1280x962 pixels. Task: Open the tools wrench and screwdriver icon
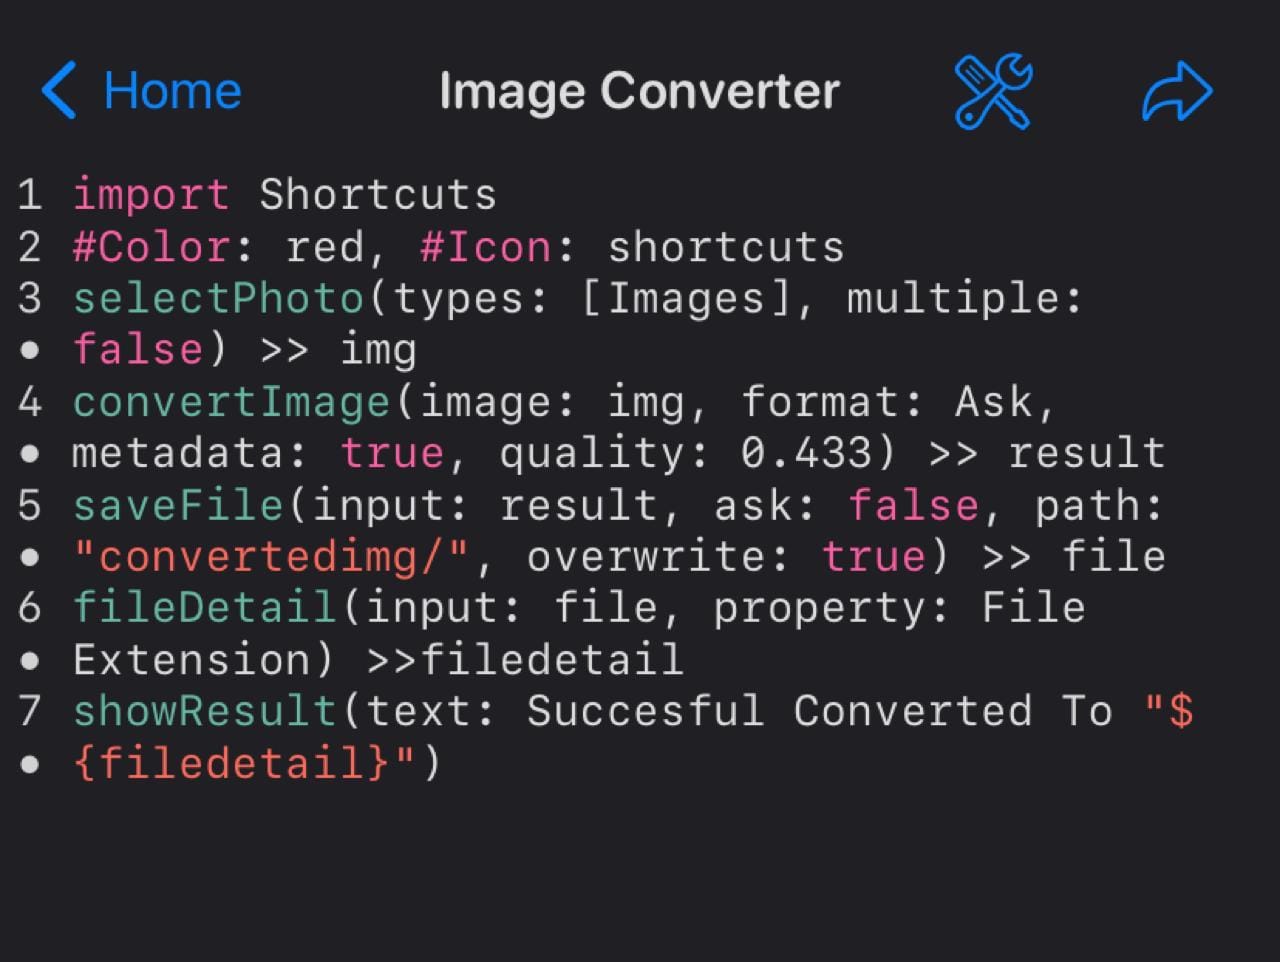pyautogui.click(x=993, y=91)
